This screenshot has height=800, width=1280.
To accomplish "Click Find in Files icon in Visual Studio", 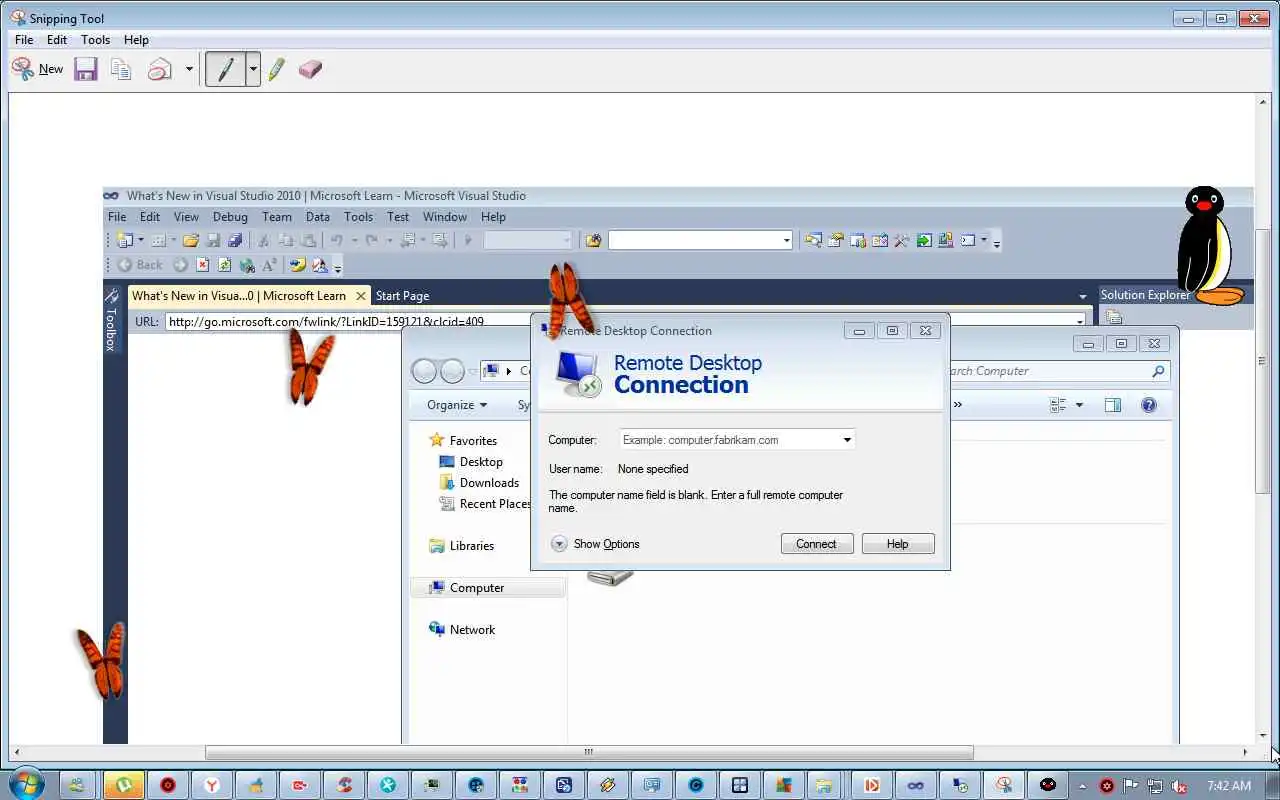I will 593,240.
